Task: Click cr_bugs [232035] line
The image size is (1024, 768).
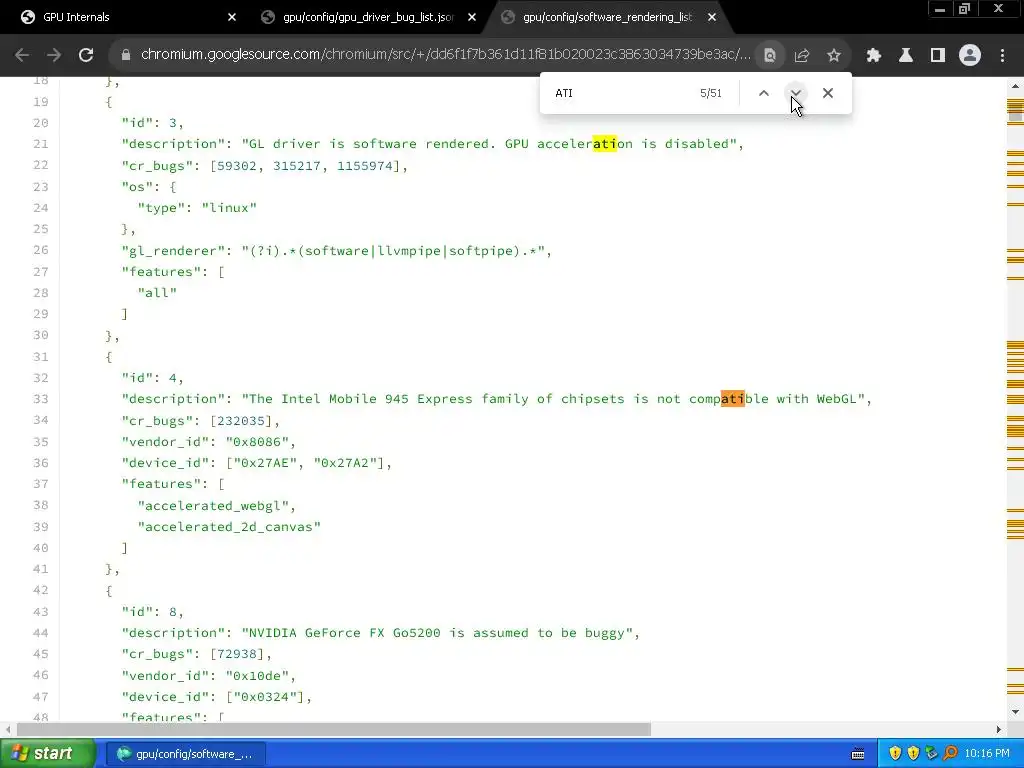Action: (x=200, y=421)
